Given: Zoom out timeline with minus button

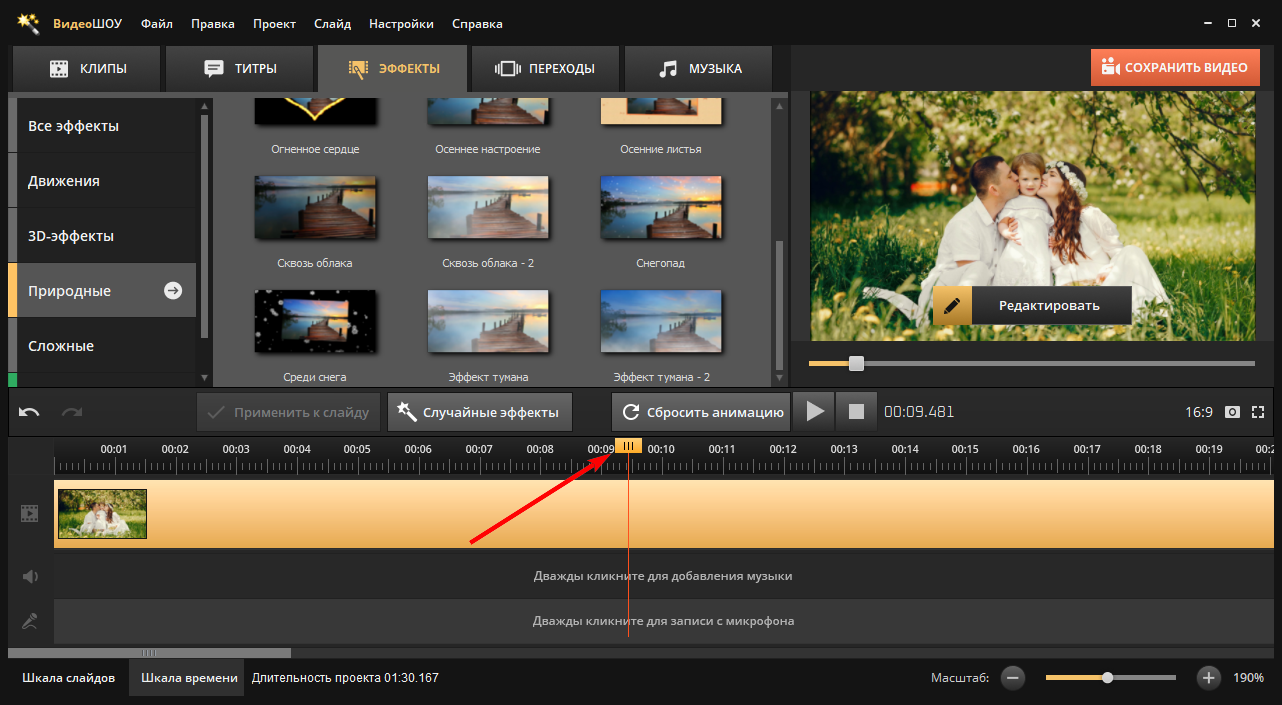Looking at the screenshot, I should pyautogui.click(x=1013, y=678).
